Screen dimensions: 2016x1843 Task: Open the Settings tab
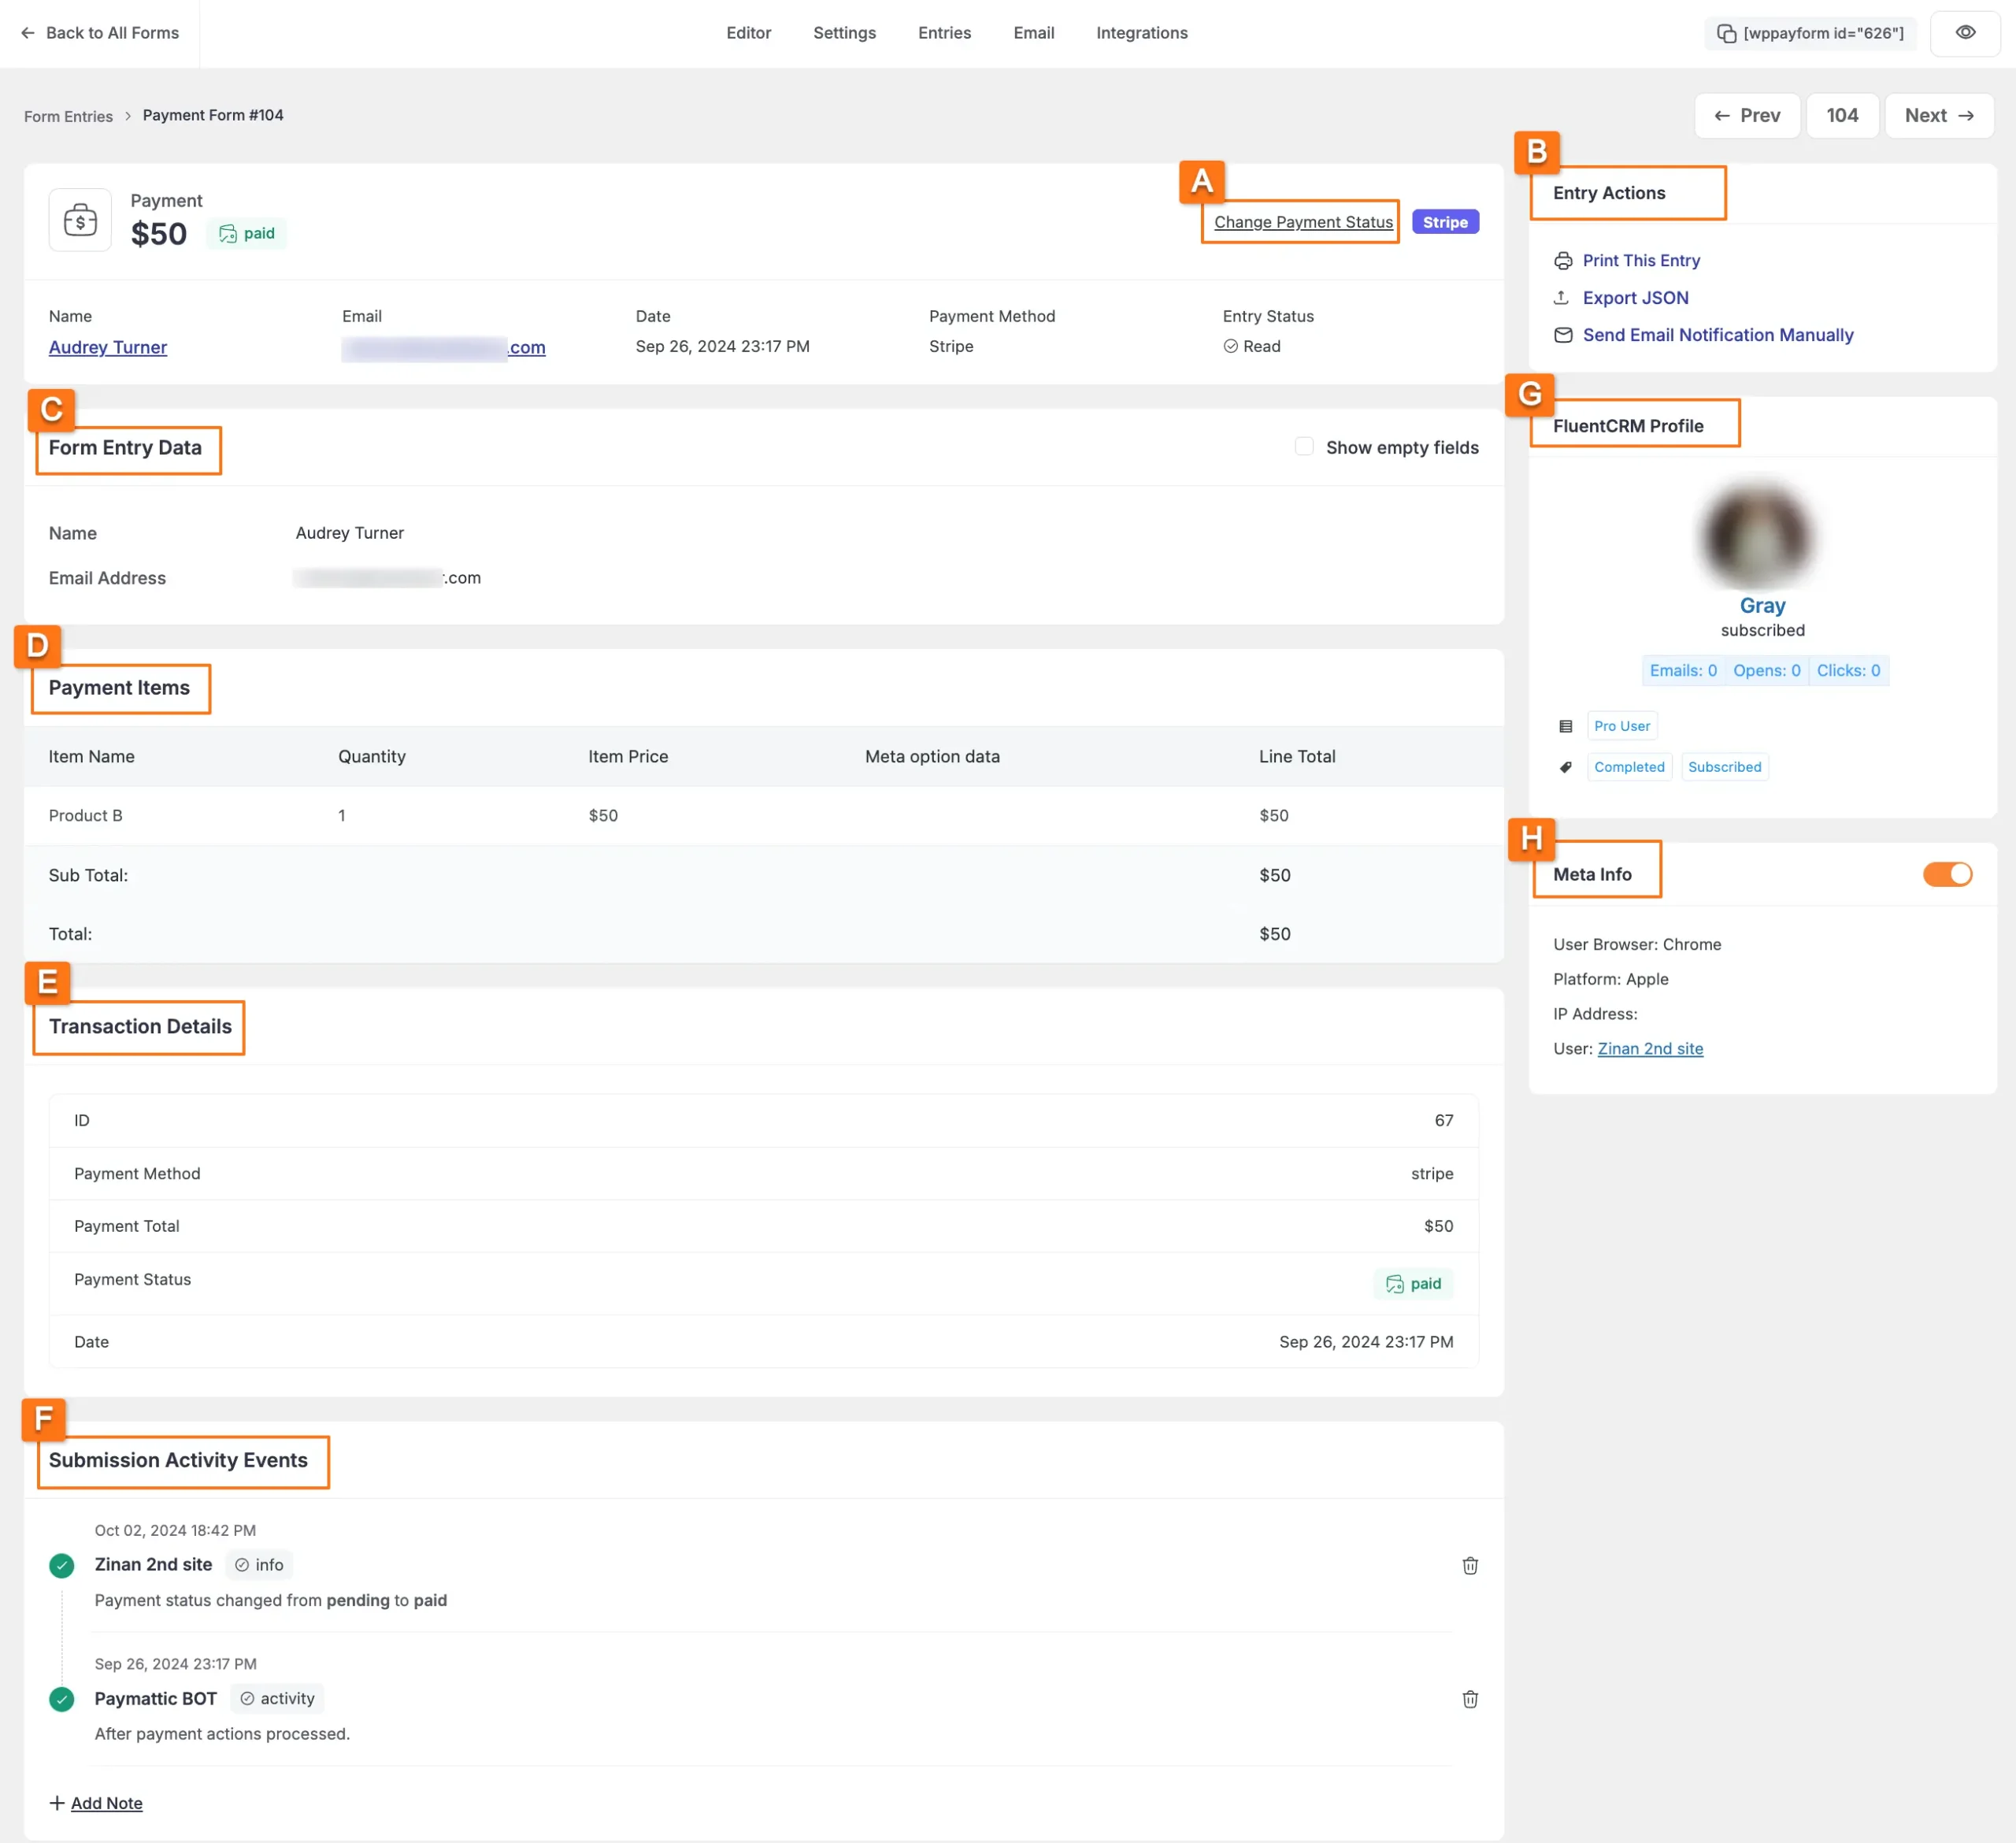[844, 33]
